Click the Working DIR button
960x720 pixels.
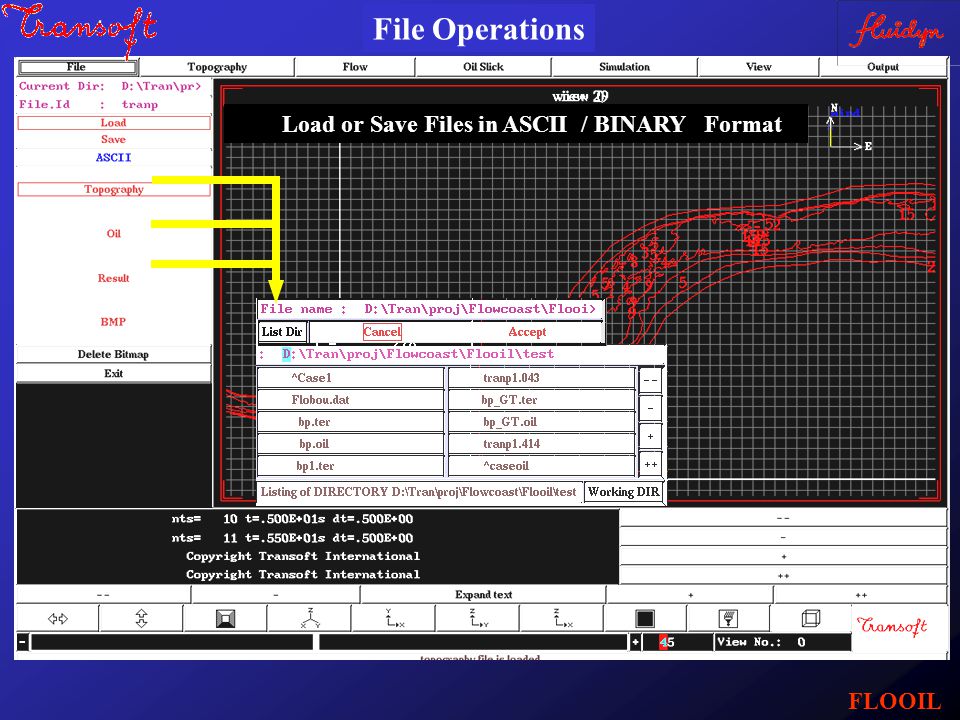click(x=624, y=492)
